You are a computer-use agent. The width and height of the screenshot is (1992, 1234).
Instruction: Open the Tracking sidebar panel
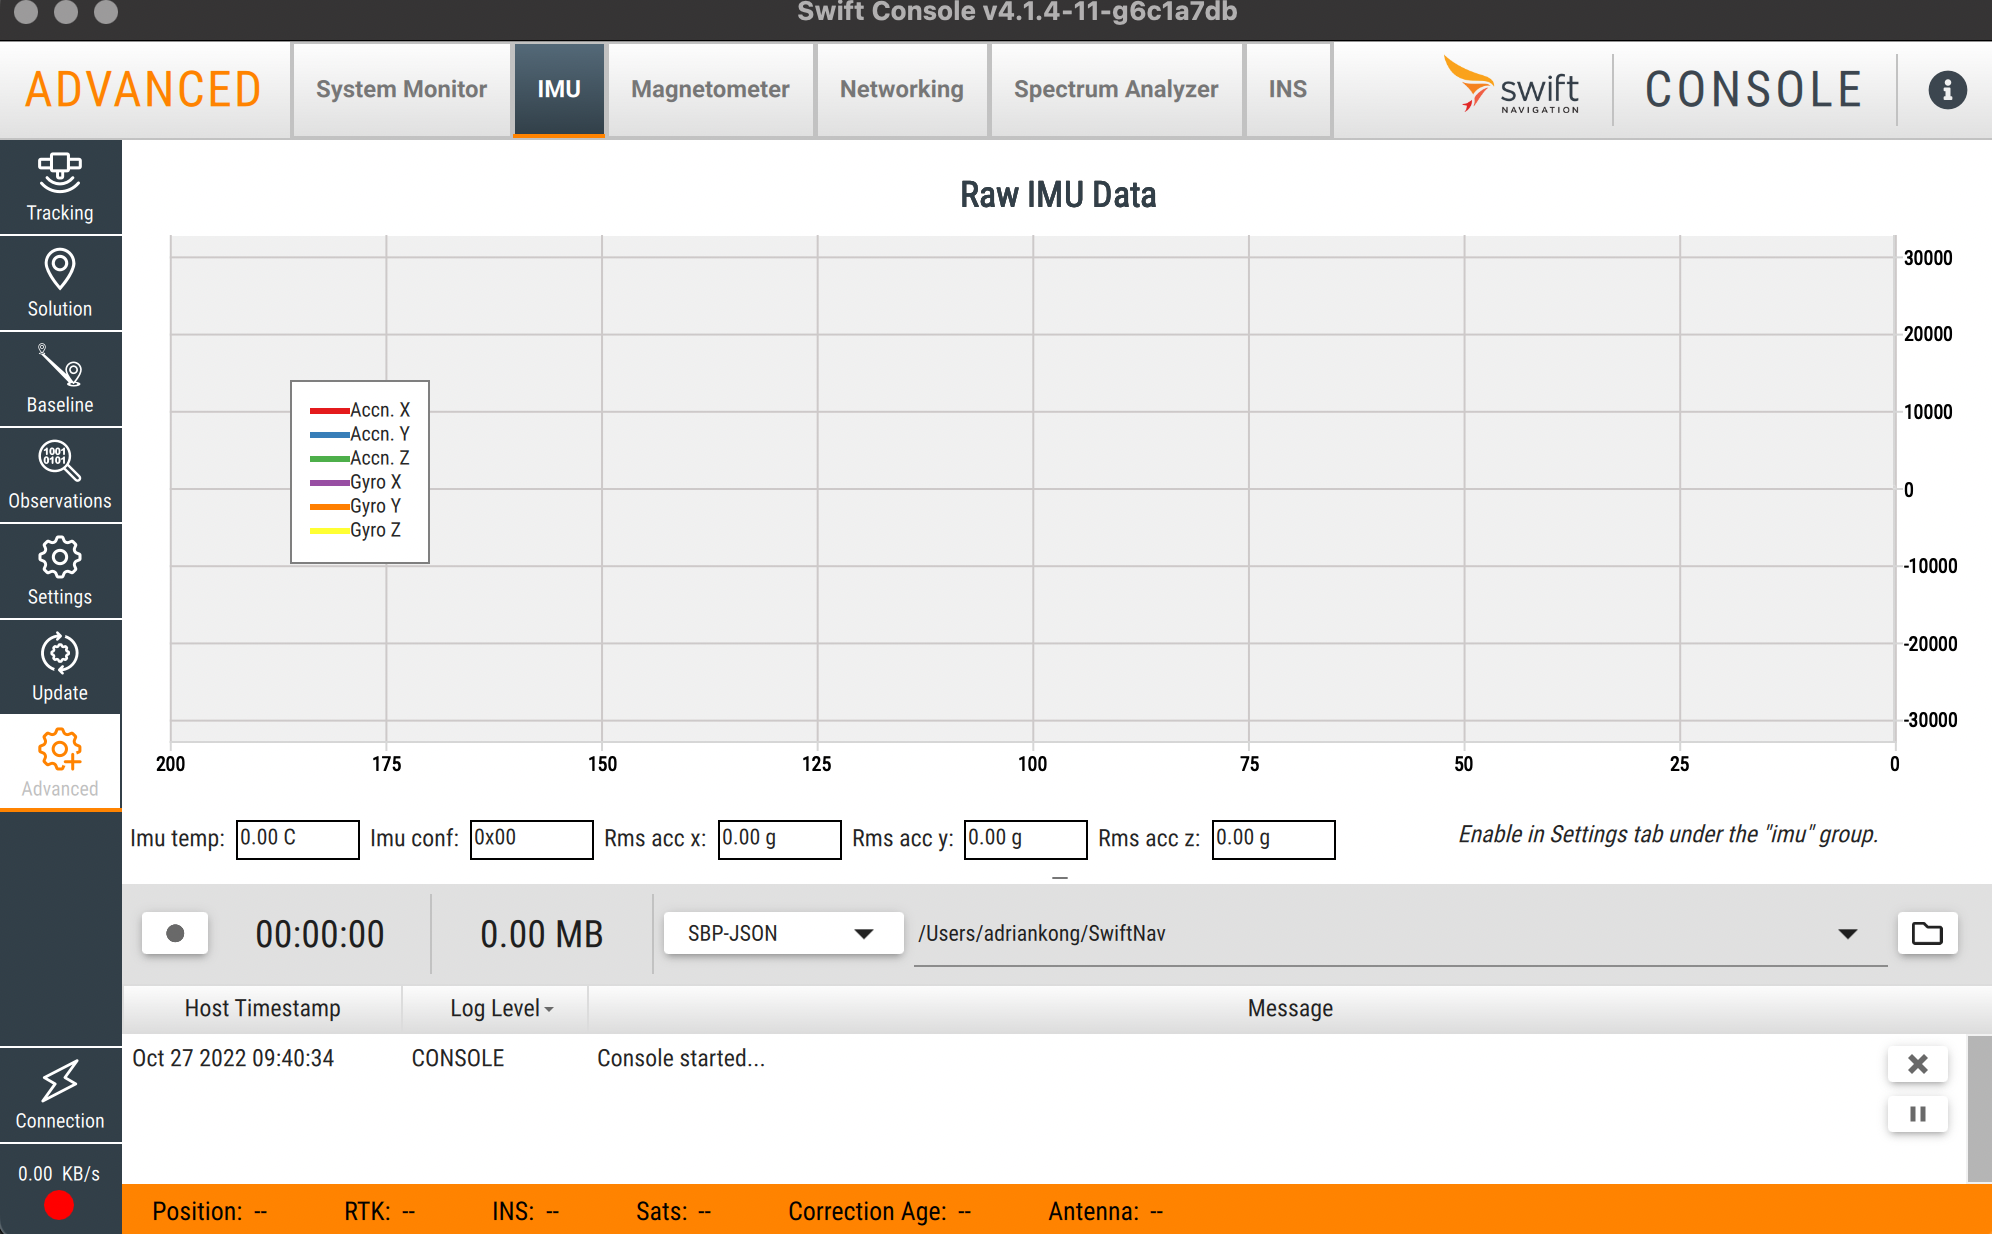(x=60, y=187)
